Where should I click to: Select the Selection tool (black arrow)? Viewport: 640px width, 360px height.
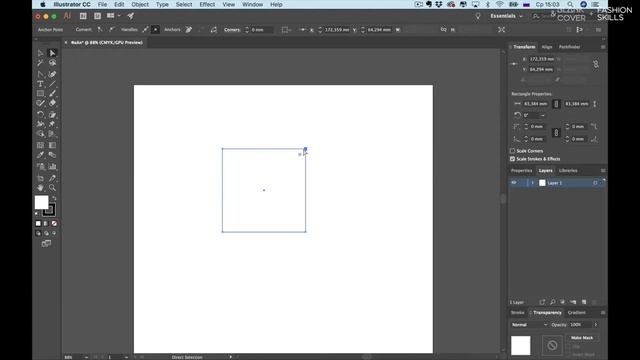point(40,53)
